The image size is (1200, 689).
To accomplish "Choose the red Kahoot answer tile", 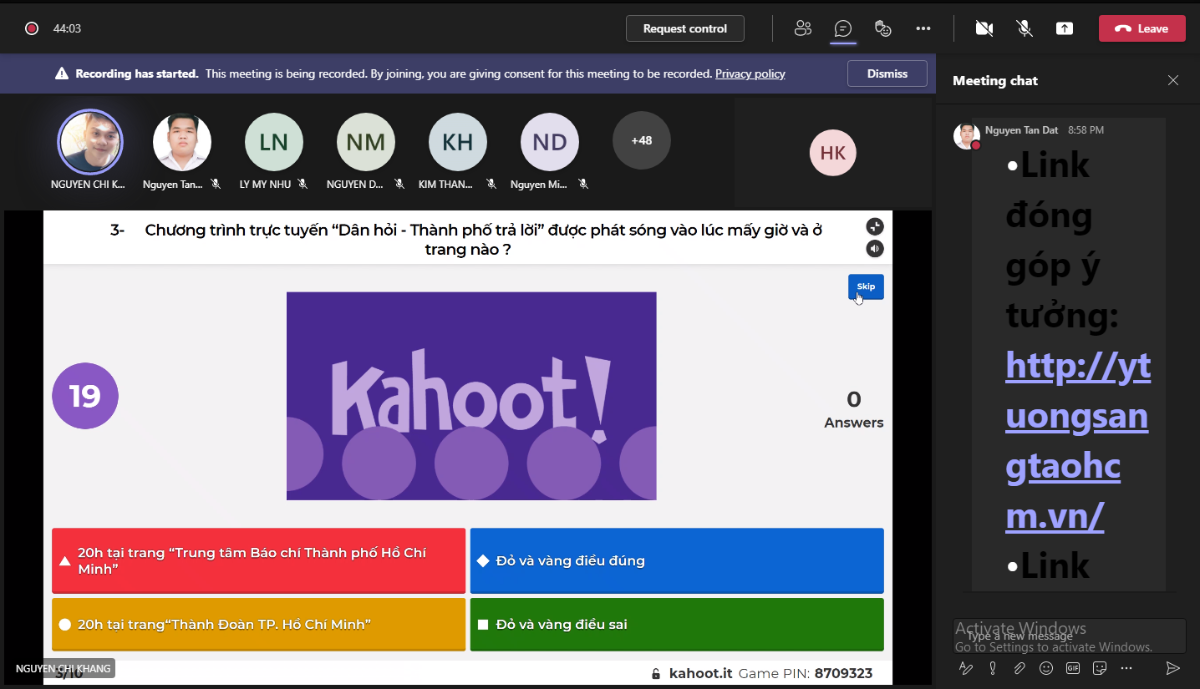I will point(259,561).
